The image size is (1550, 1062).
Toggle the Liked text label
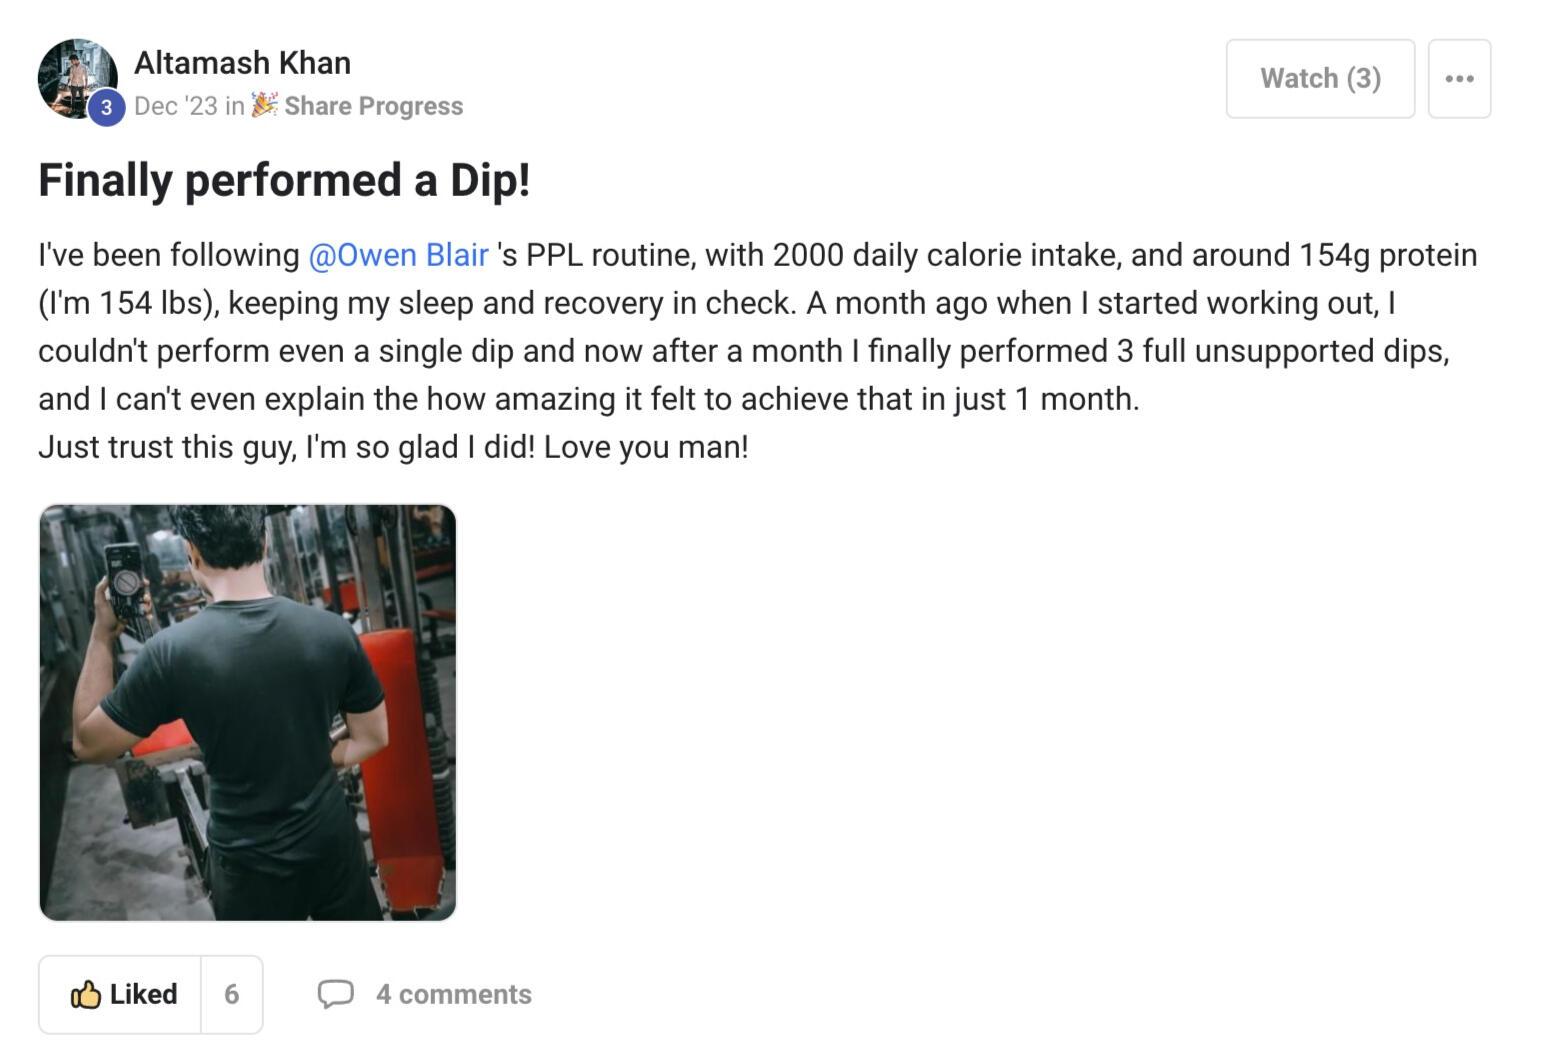coord(143,994)
